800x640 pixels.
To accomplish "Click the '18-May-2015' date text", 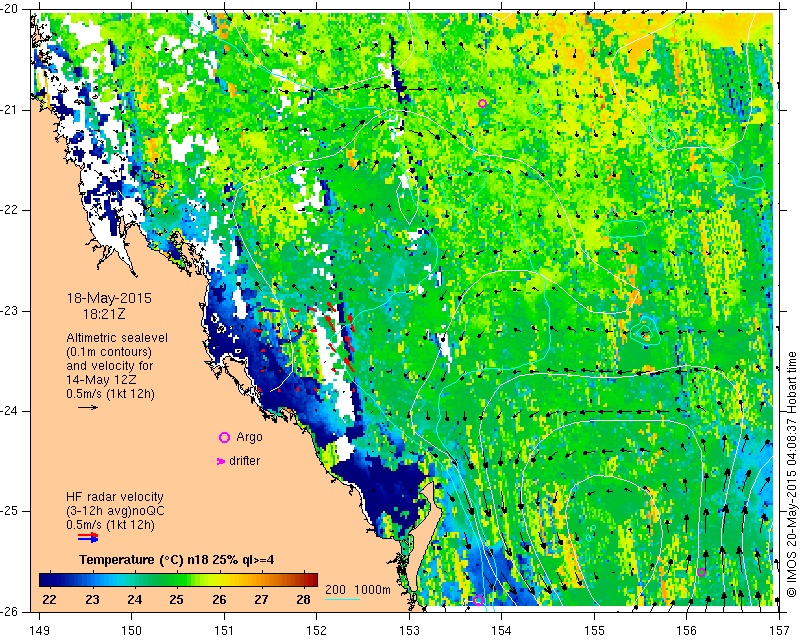I will (109, 298).
